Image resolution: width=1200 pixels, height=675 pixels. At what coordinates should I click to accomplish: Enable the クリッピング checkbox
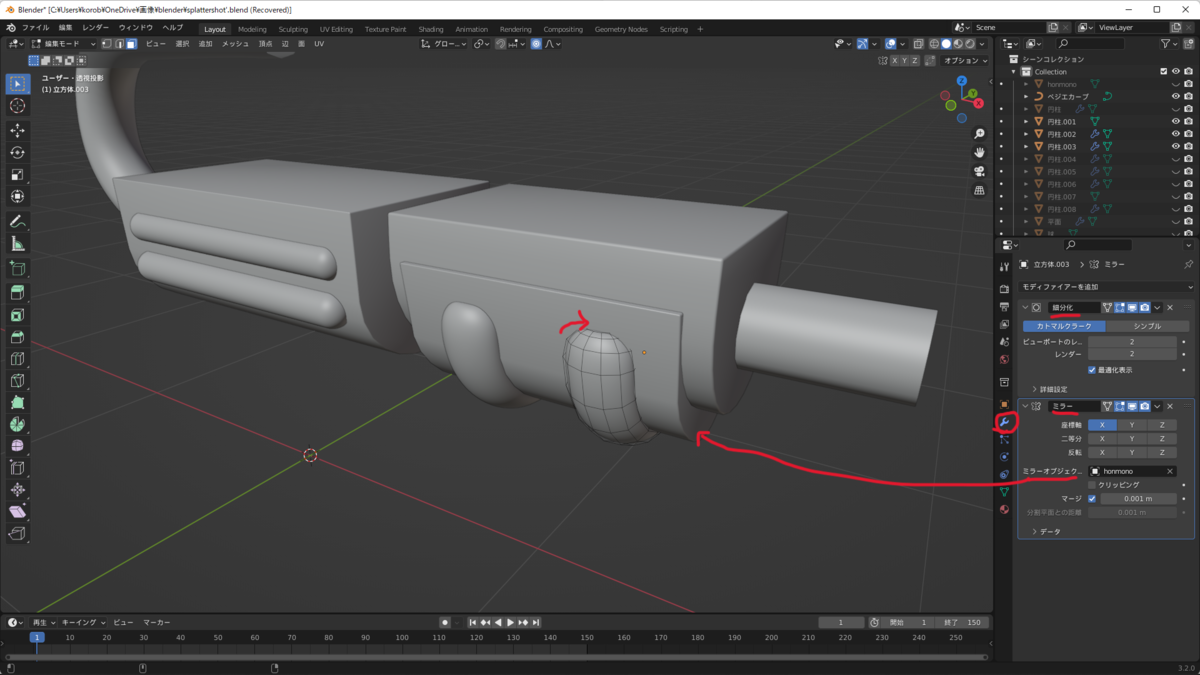click(1092, 485)
